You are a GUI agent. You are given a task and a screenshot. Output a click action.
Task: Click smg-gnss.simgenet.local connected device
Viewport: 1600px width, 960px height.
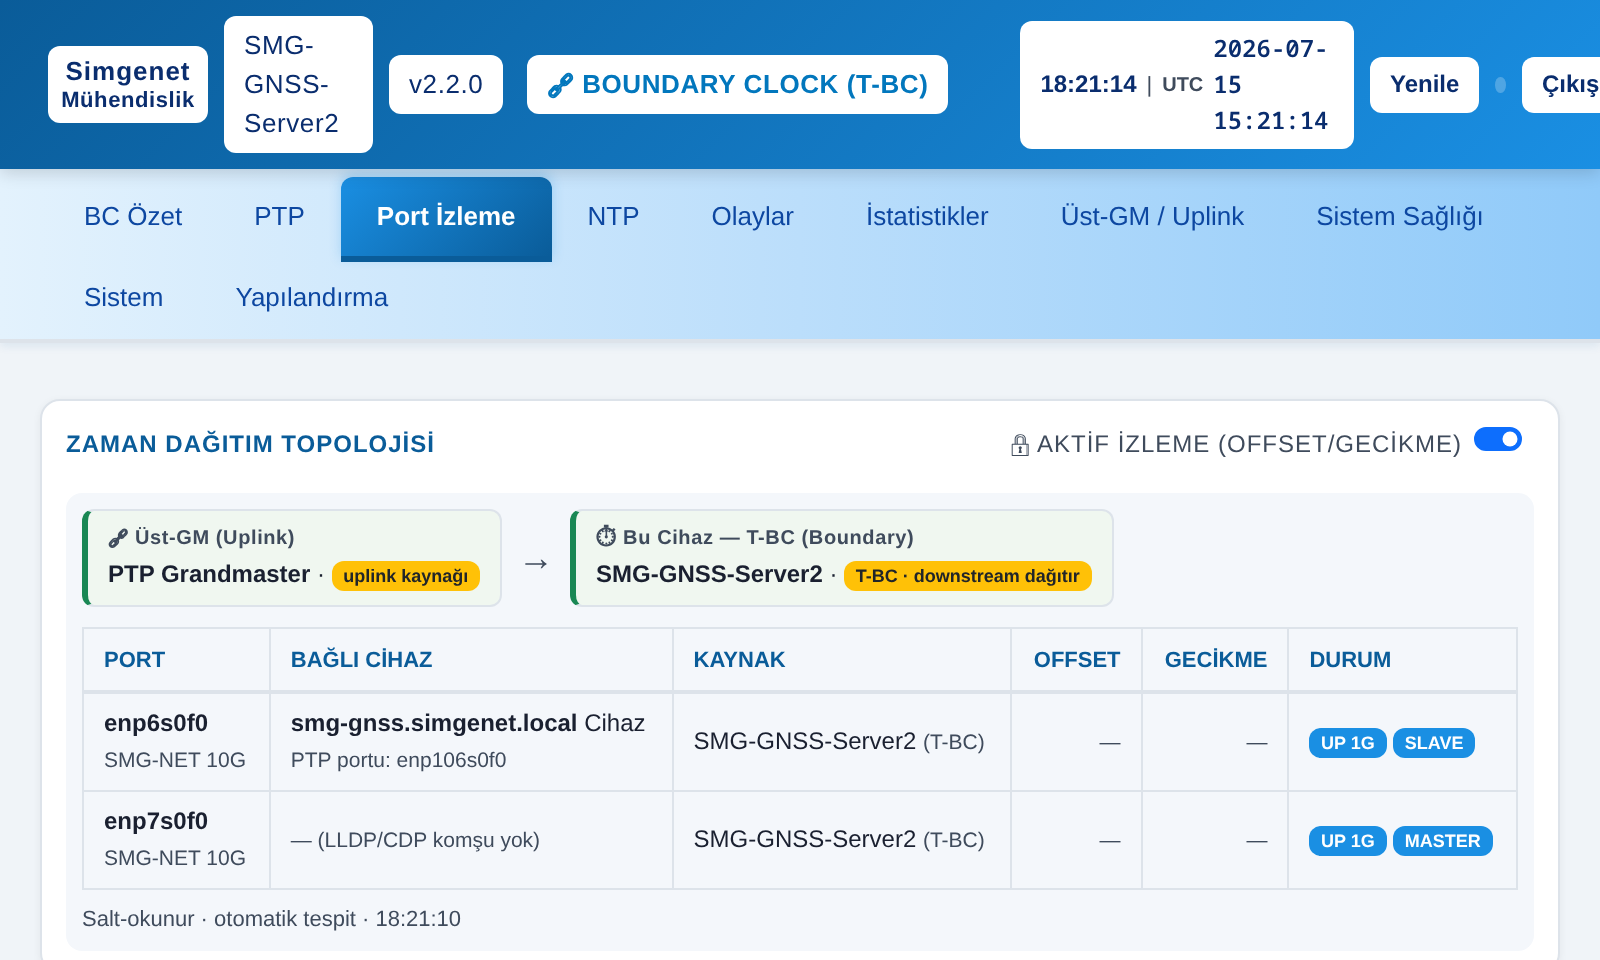point(434,723)
